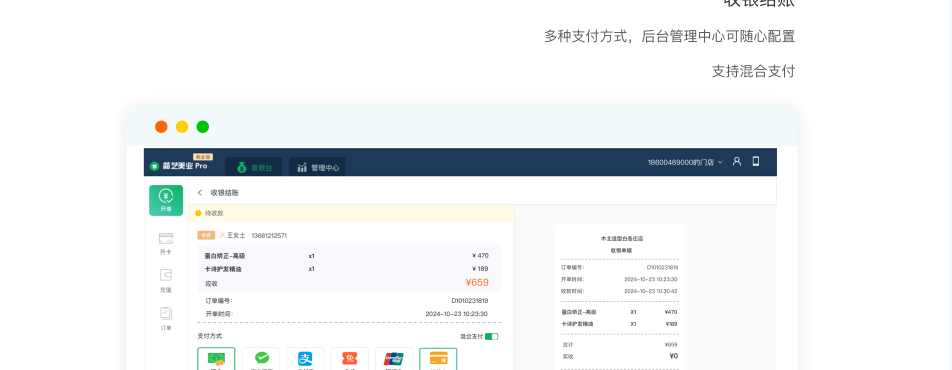
Task: Select the Alipay payment icon
Action: tap(305, 359)
